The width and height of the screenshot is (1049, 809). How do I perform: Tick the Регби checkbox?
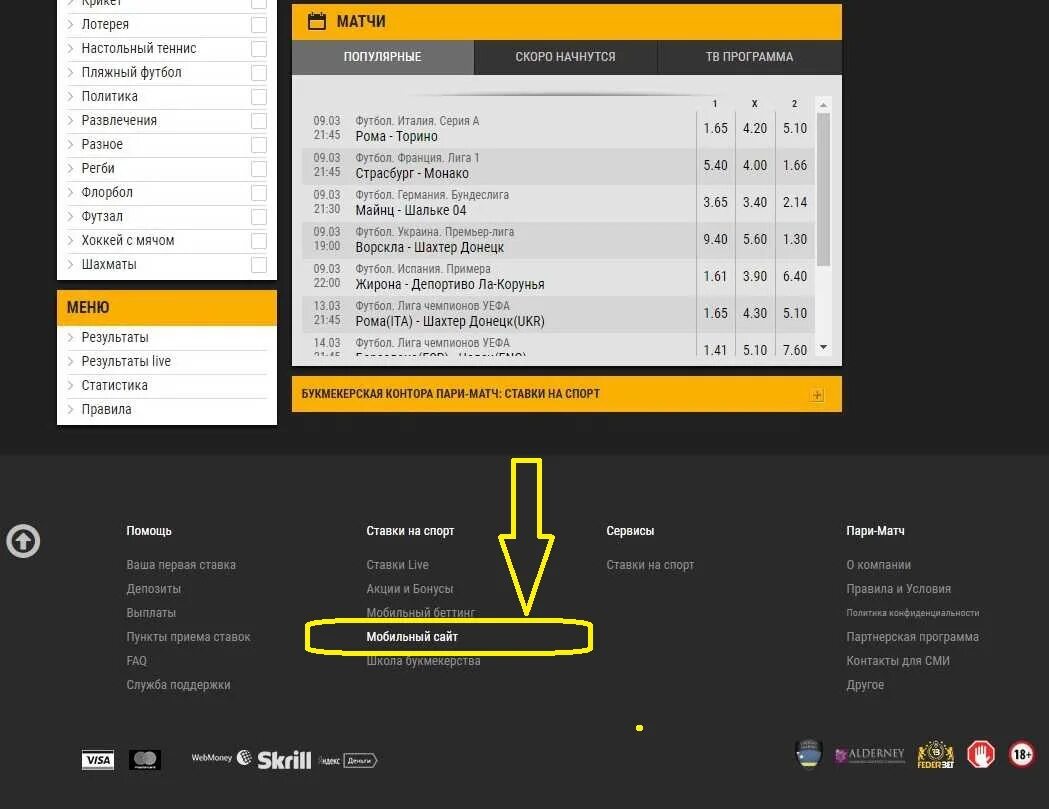tap(259, 169)
